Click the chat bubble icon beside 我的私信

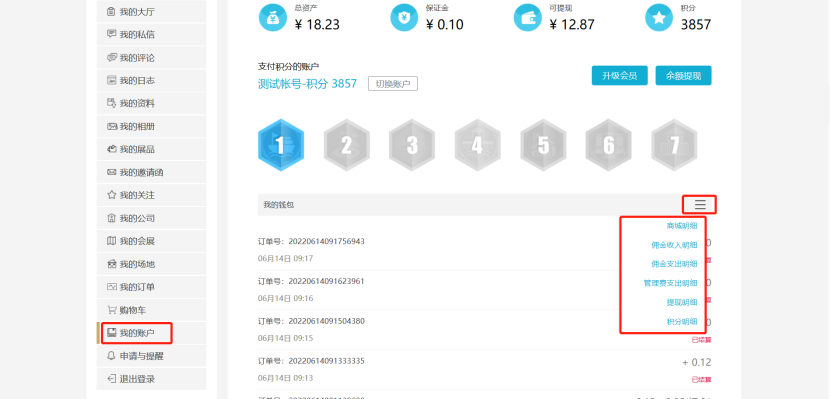tap(111, 34)
